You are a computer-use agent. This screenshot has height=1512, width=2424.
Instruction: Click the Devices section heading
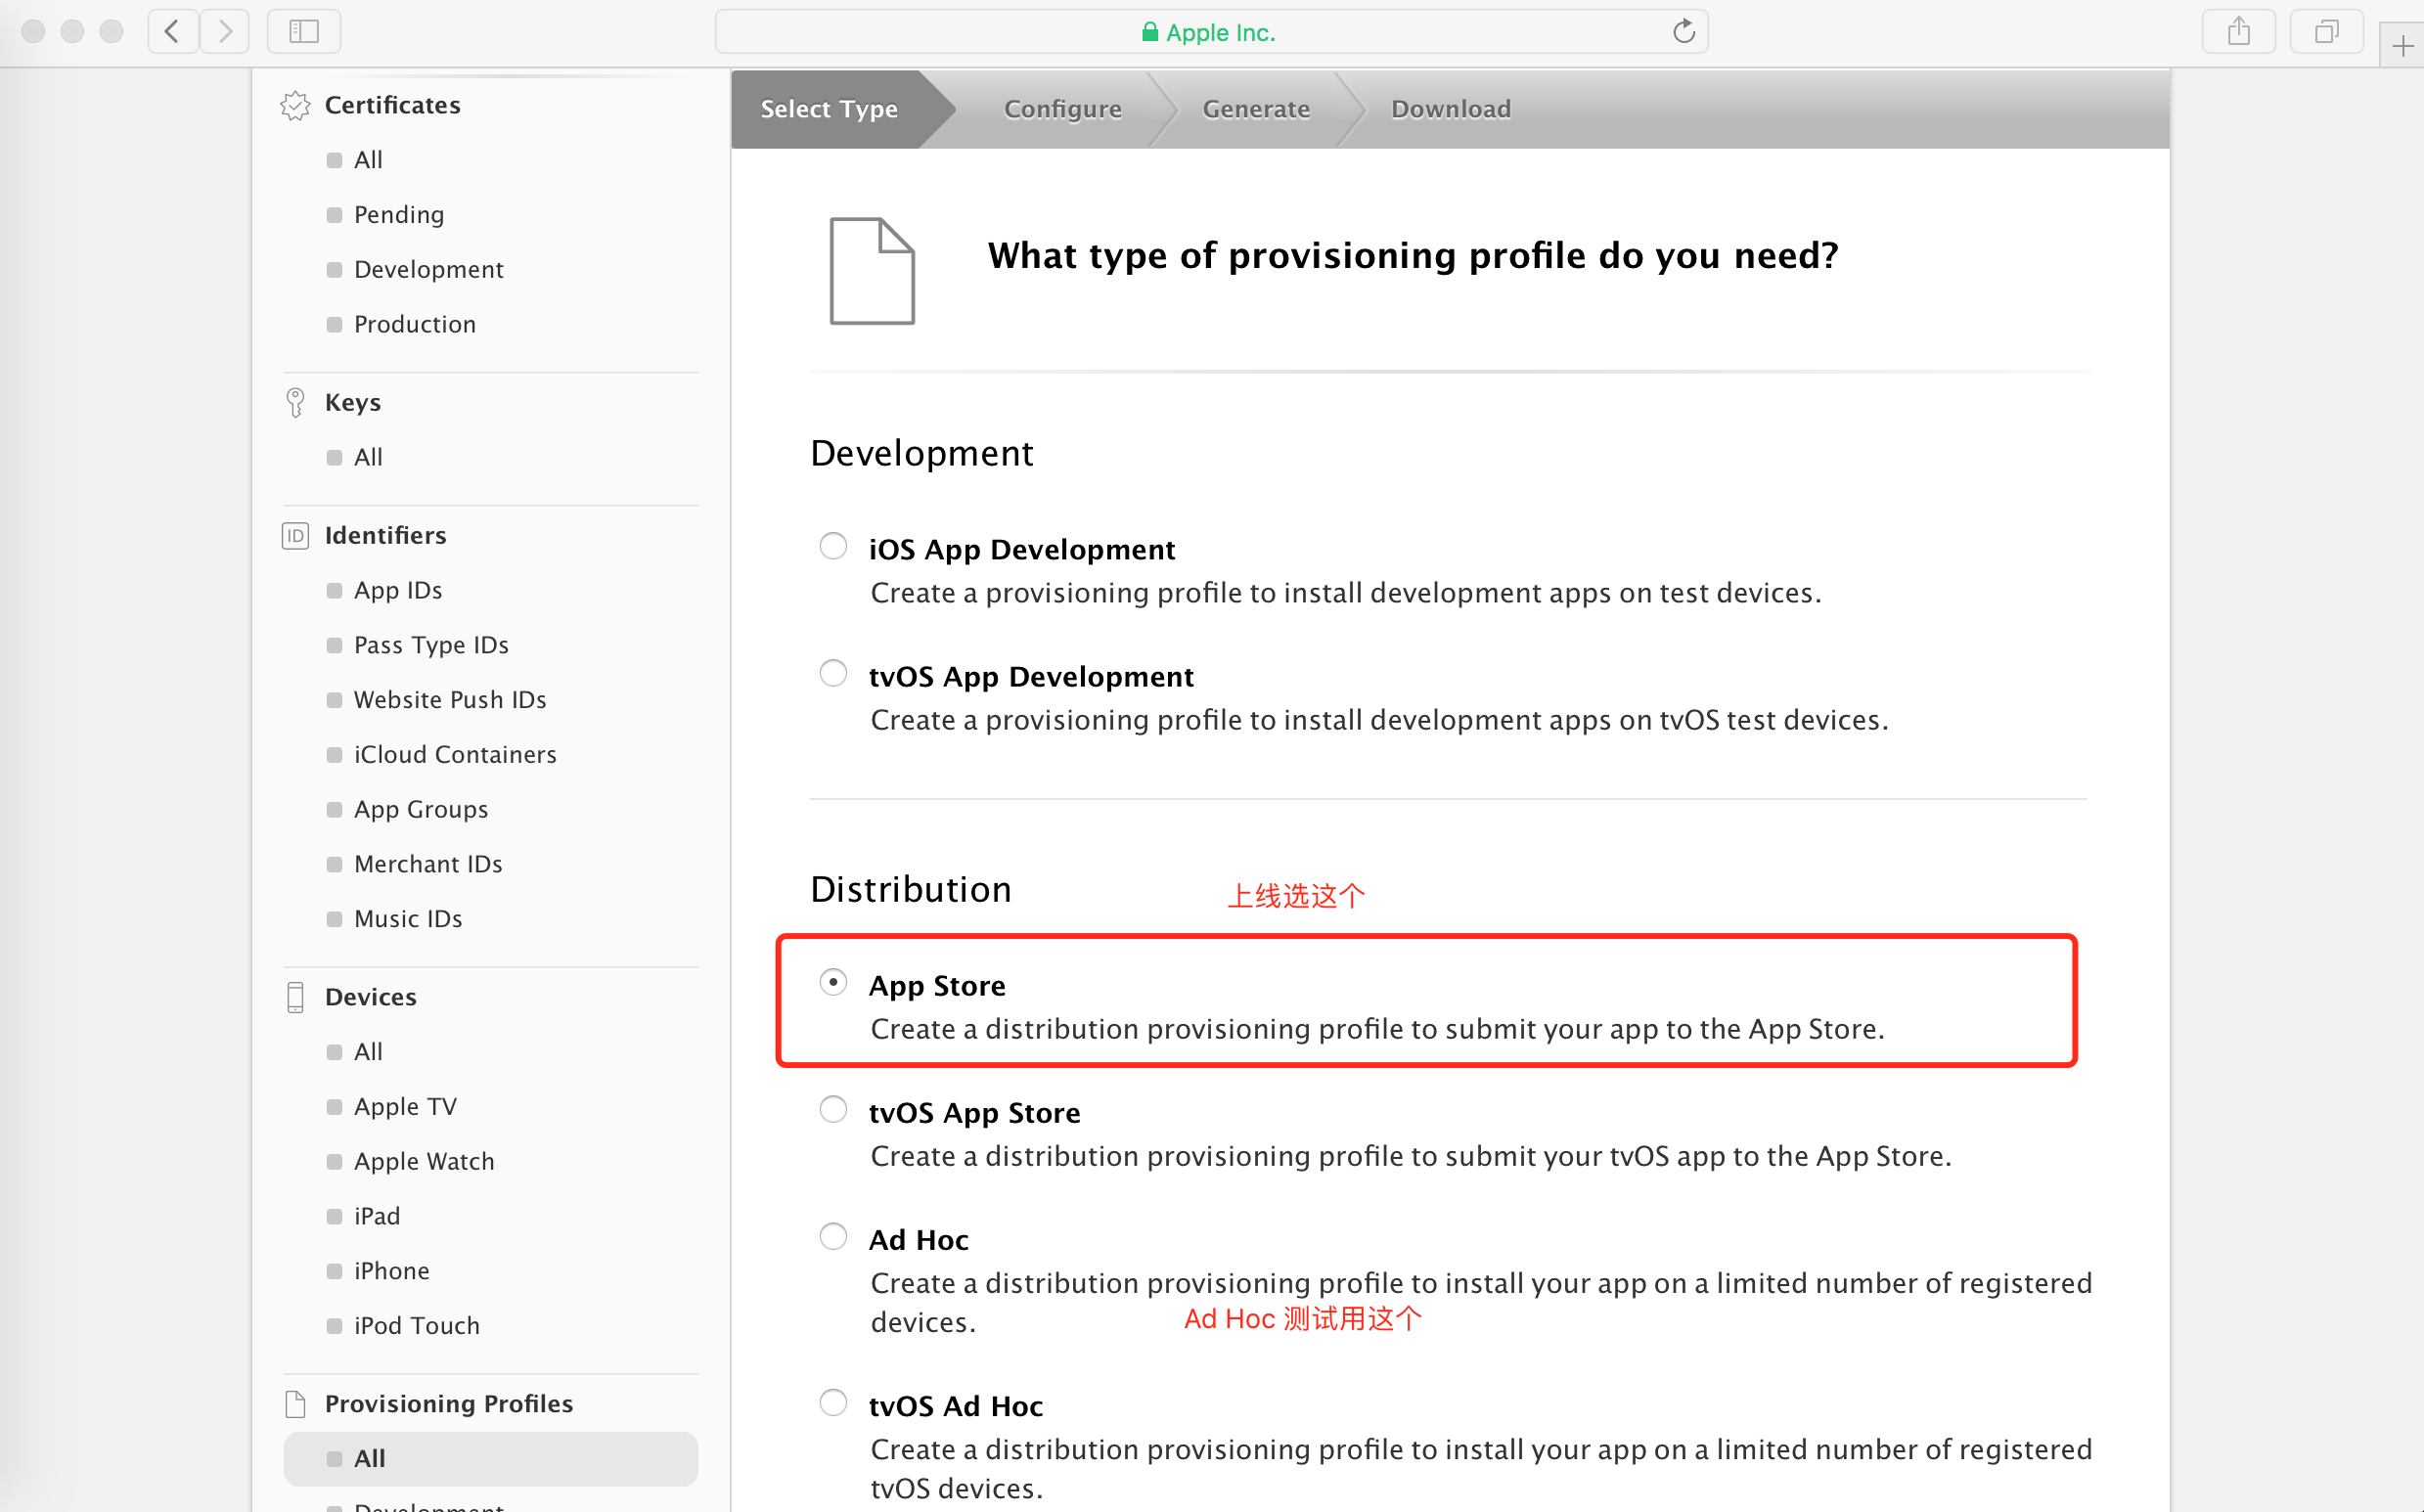point(371,998)
